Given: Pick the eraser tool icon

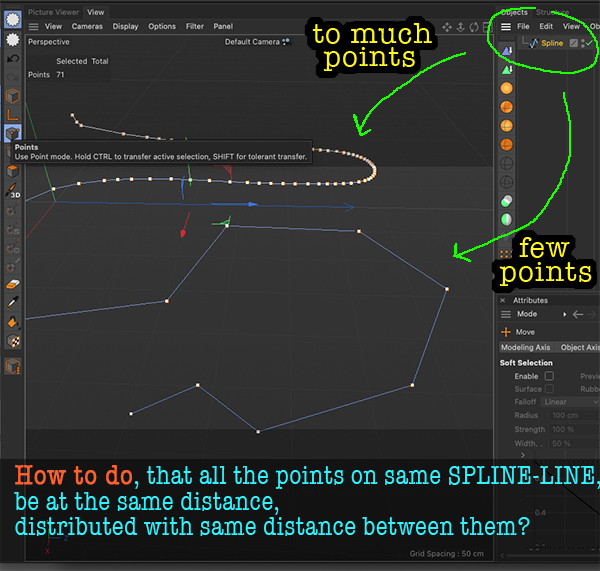Looking at the screenshot, I should (x=13, y=284).
